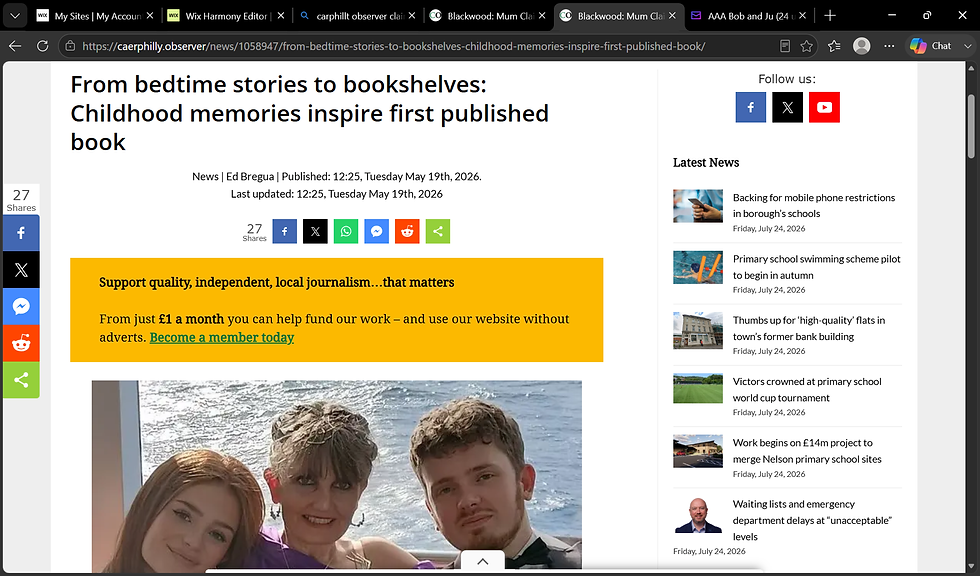Open Backing for mobile phone restrictions article
This screenshot has height=576, width=980.
(814, 205)
